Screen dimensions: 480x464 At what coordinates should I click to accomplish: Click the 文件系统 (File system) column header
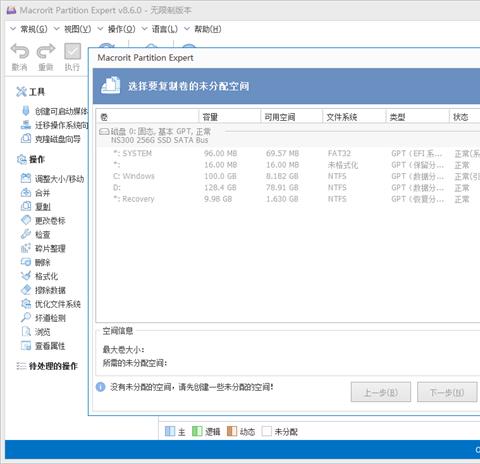click(354, 117)
